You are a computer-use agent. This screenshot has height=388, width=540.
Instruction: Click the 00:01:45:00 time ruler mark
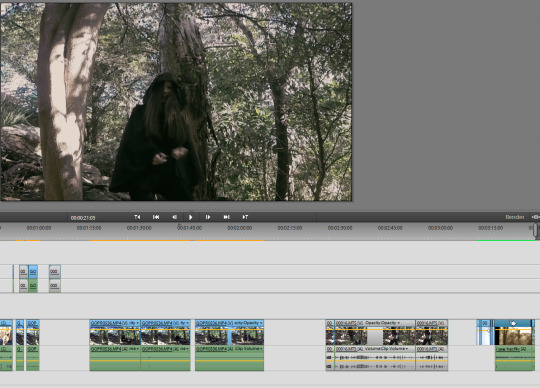point(189,228)
